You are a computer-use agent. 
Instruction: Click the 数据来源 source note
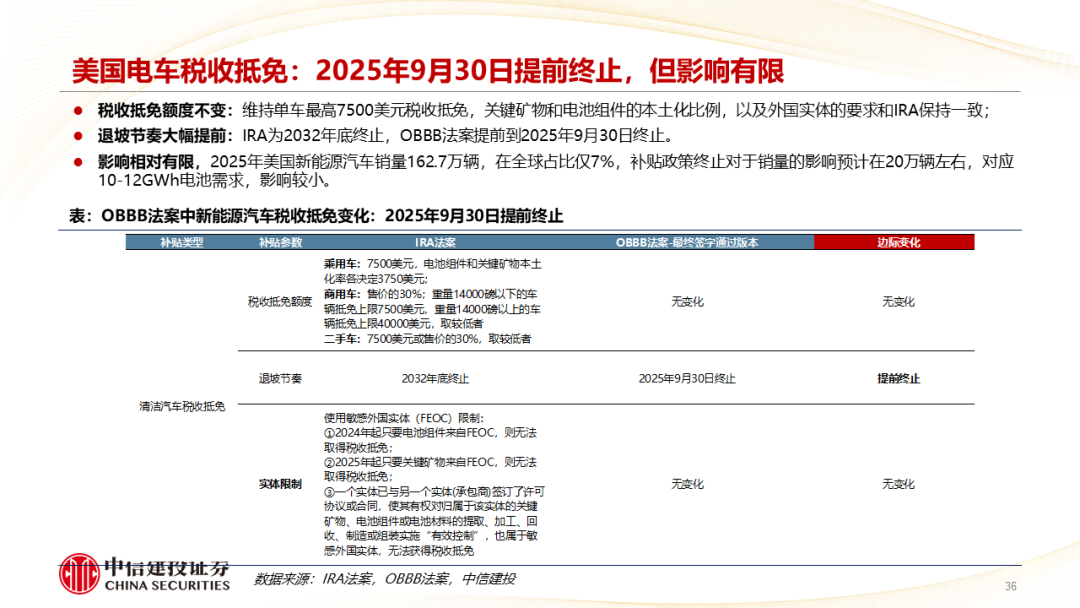[384, 579]
